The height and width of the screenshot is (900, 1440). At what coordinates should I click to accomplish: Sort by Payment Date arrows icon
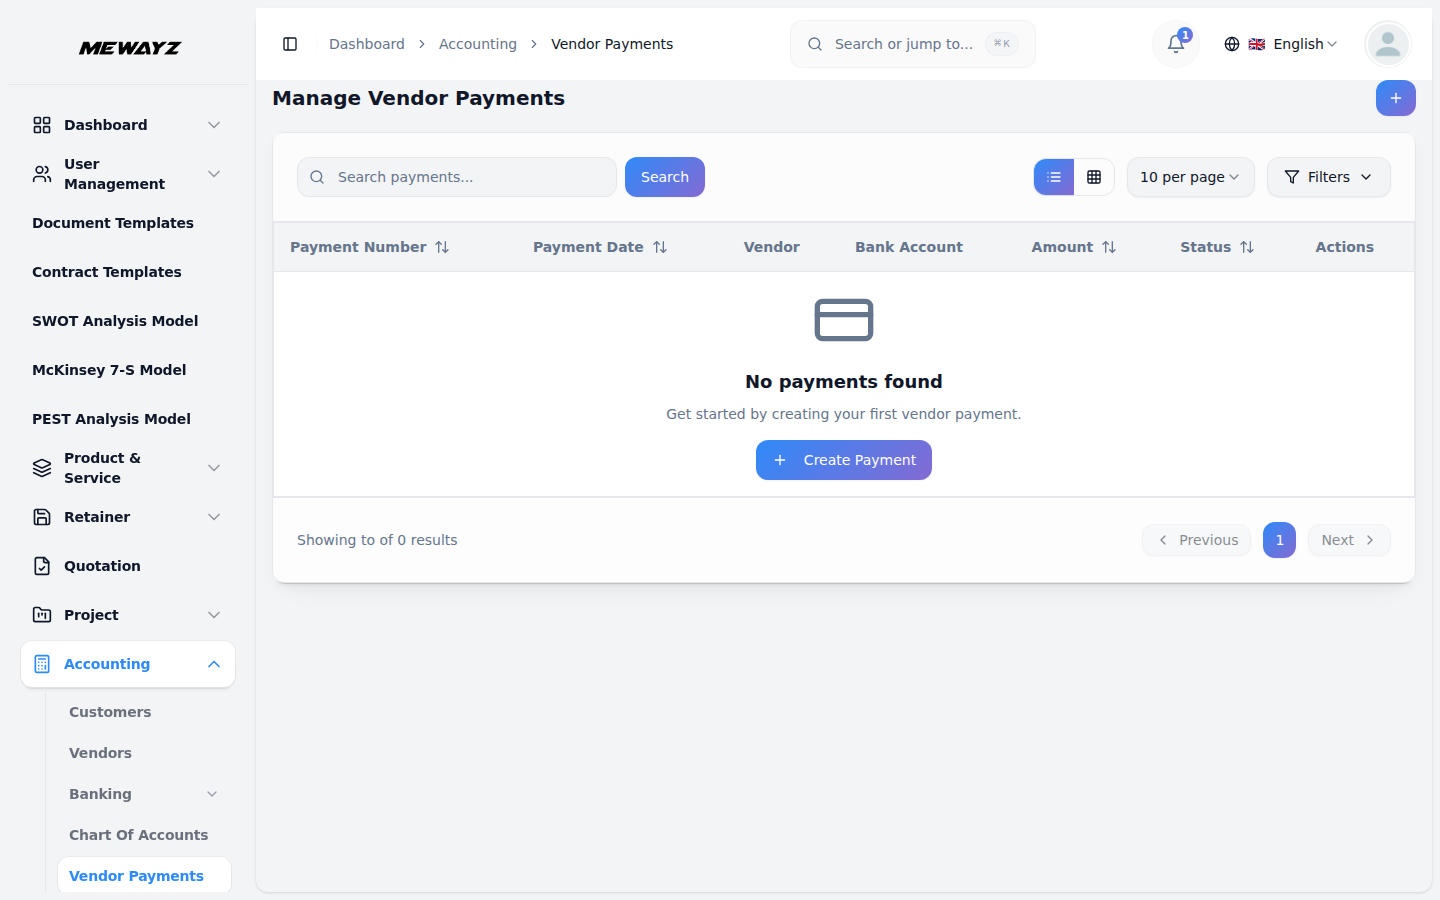pyautogui.click(x=660, y=247)
